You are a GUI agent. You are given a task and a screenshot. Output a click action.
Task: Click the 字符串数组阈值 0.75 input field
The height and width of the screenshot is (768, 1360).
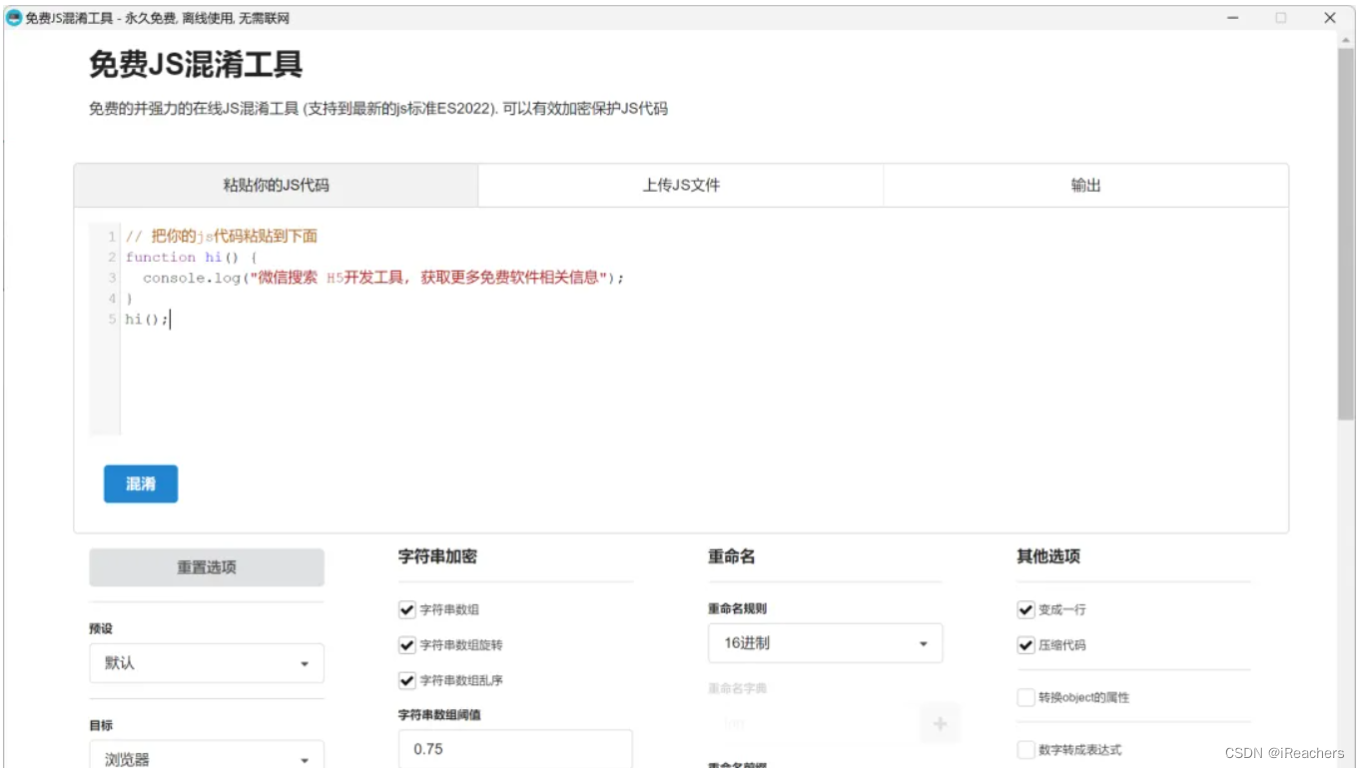tap(516, 749)
